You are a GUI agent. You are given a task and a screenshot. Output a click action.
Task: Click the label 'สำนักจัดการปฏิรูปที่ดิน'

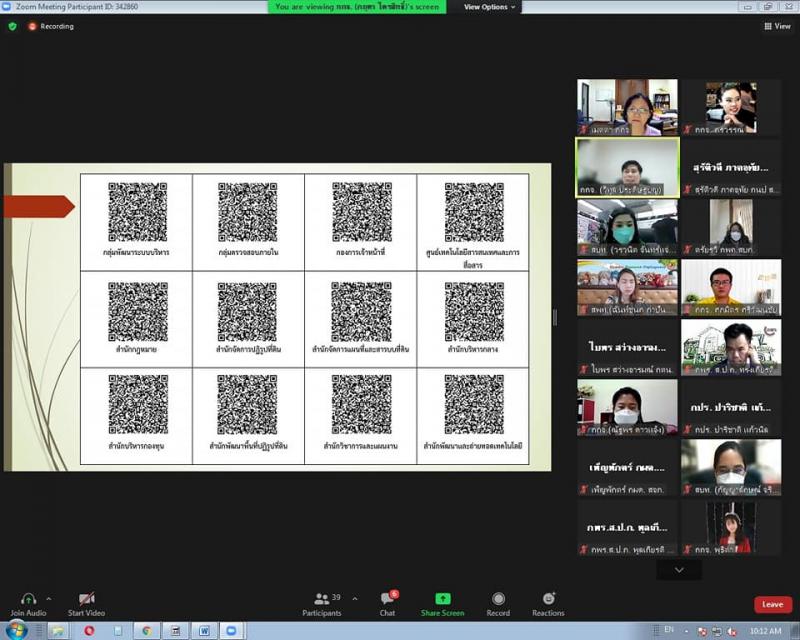pyautogui.click(x=248, y=349)
